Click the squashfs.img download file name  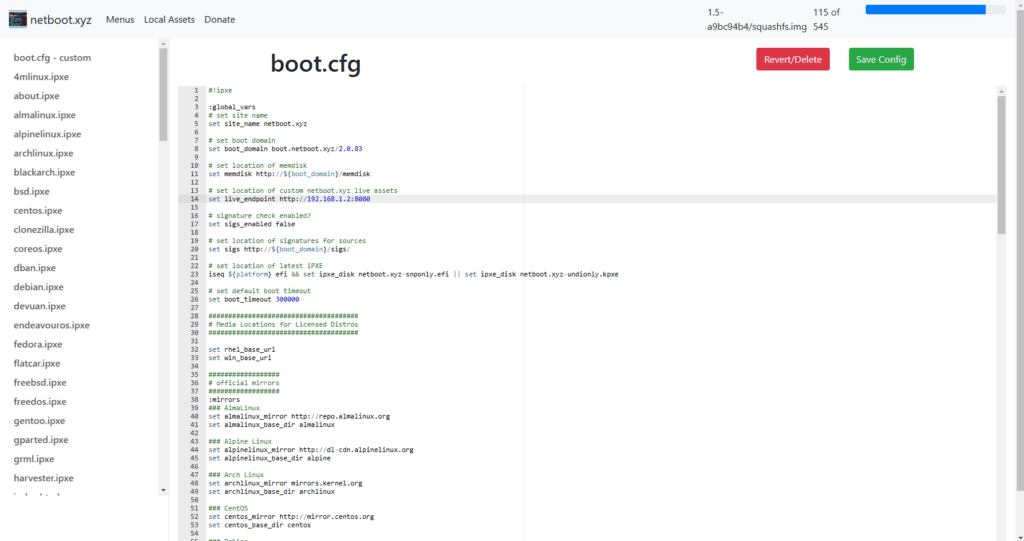click(757, 20)
